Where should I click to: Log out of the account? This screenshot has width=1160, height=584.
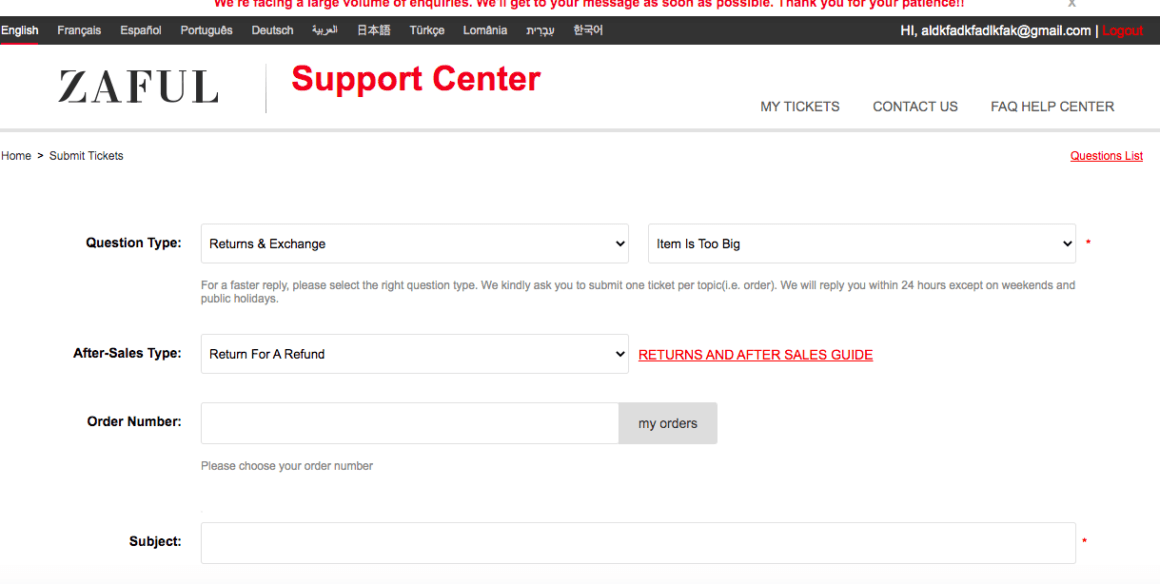pyautogui.click(x=1123, y=31)
